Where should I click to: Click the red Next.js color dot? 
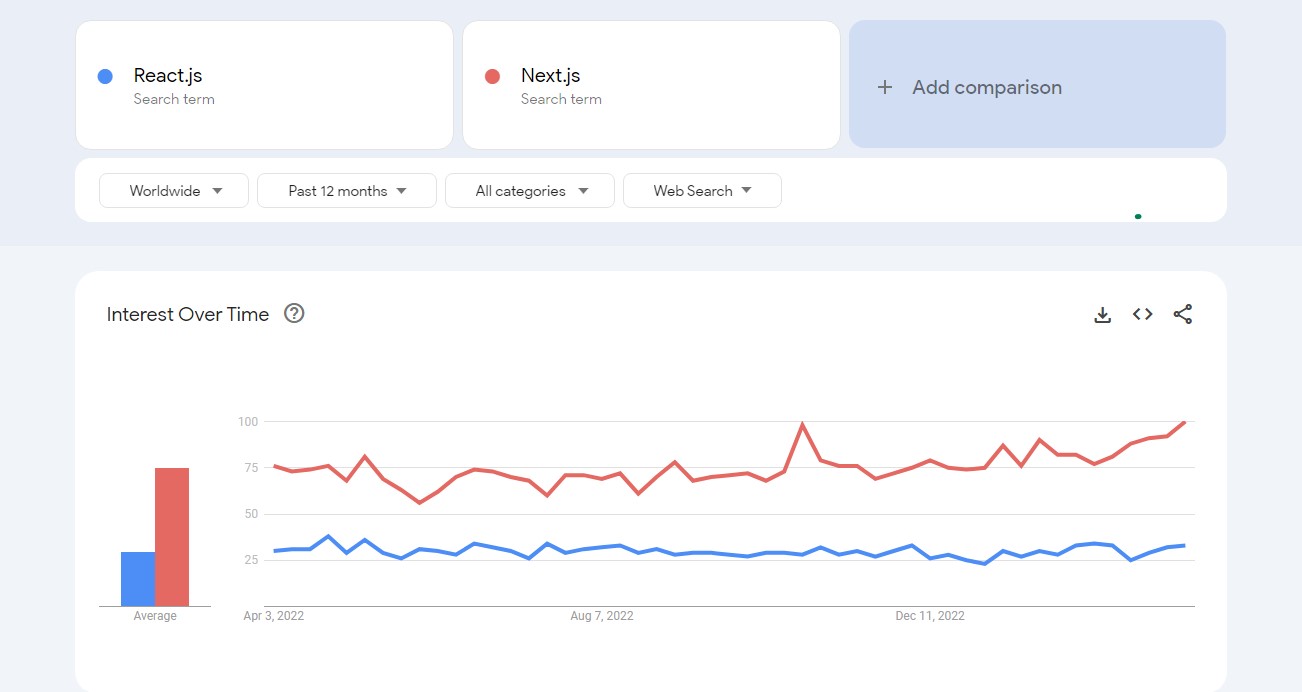point(492,76)
